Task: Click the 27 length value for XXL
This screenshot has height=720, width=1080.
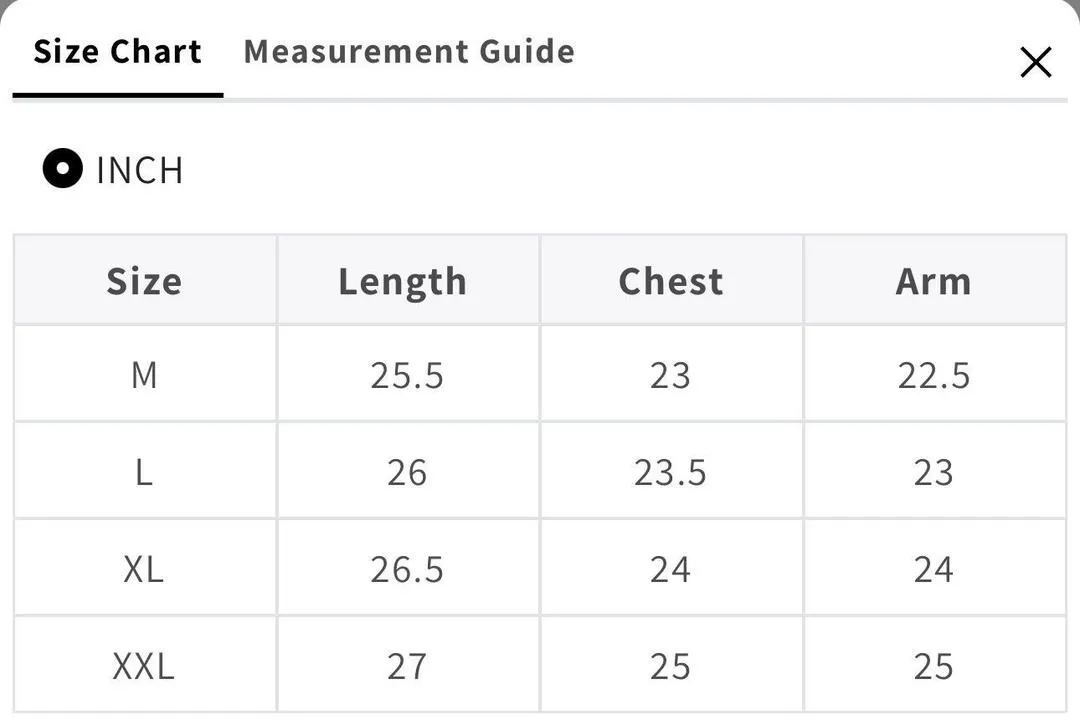Action: (x=407, y=666)
